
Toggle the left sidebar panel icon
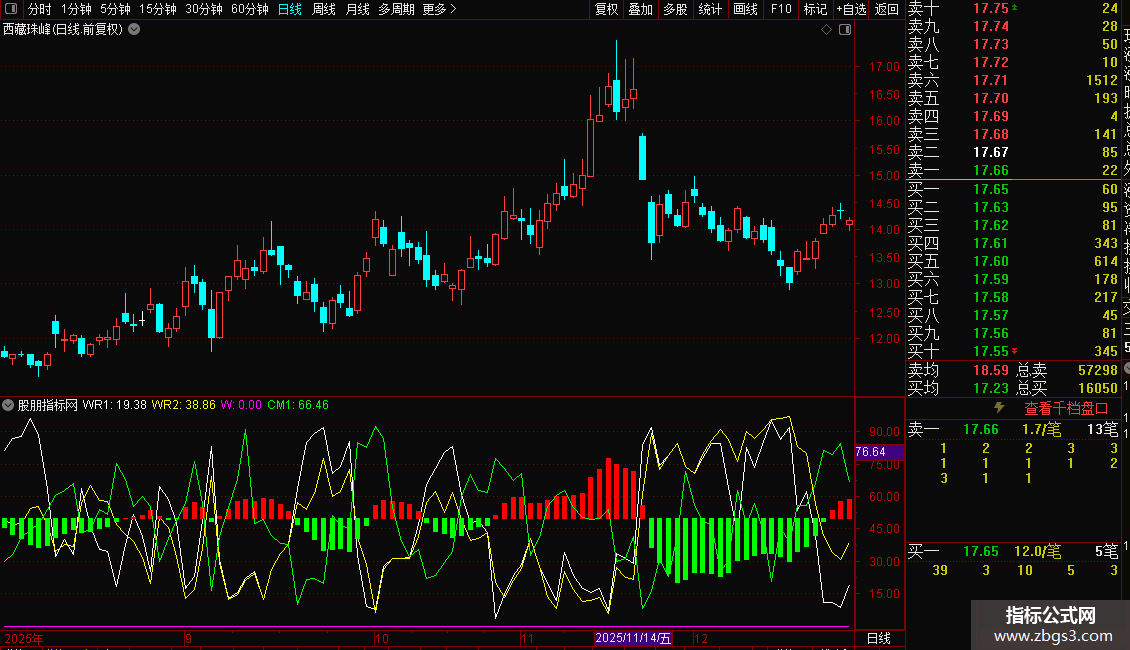[x=10, y=9]
